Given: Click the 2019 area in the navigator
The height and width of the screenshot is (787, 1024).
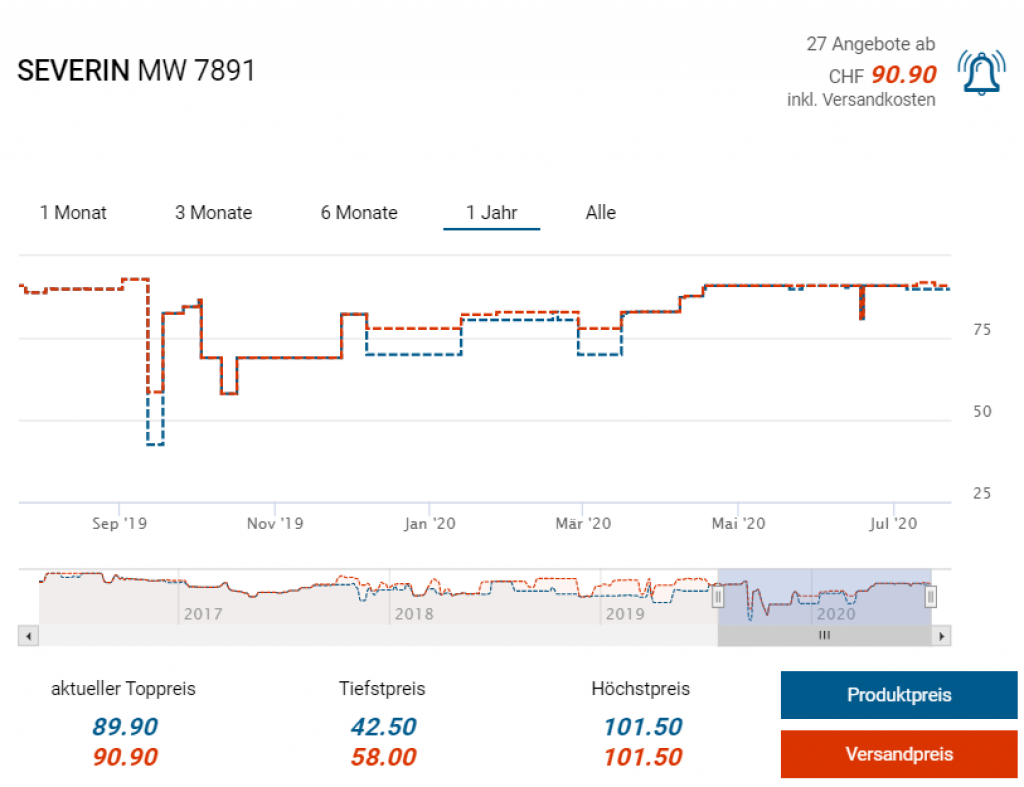Looking at the screenshot, I should 625,614.
